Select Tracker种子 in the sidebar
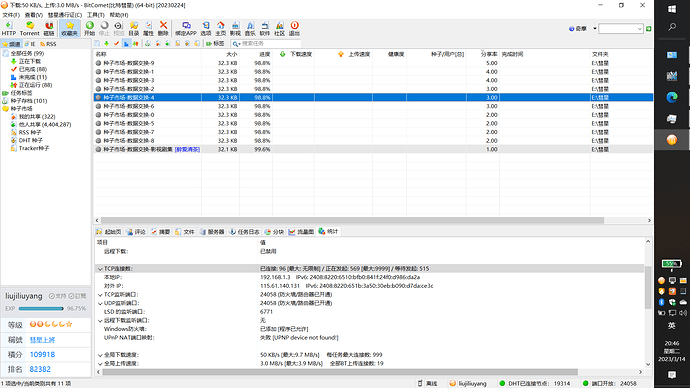This screenshot has width=690, height=388. point(34,148)
